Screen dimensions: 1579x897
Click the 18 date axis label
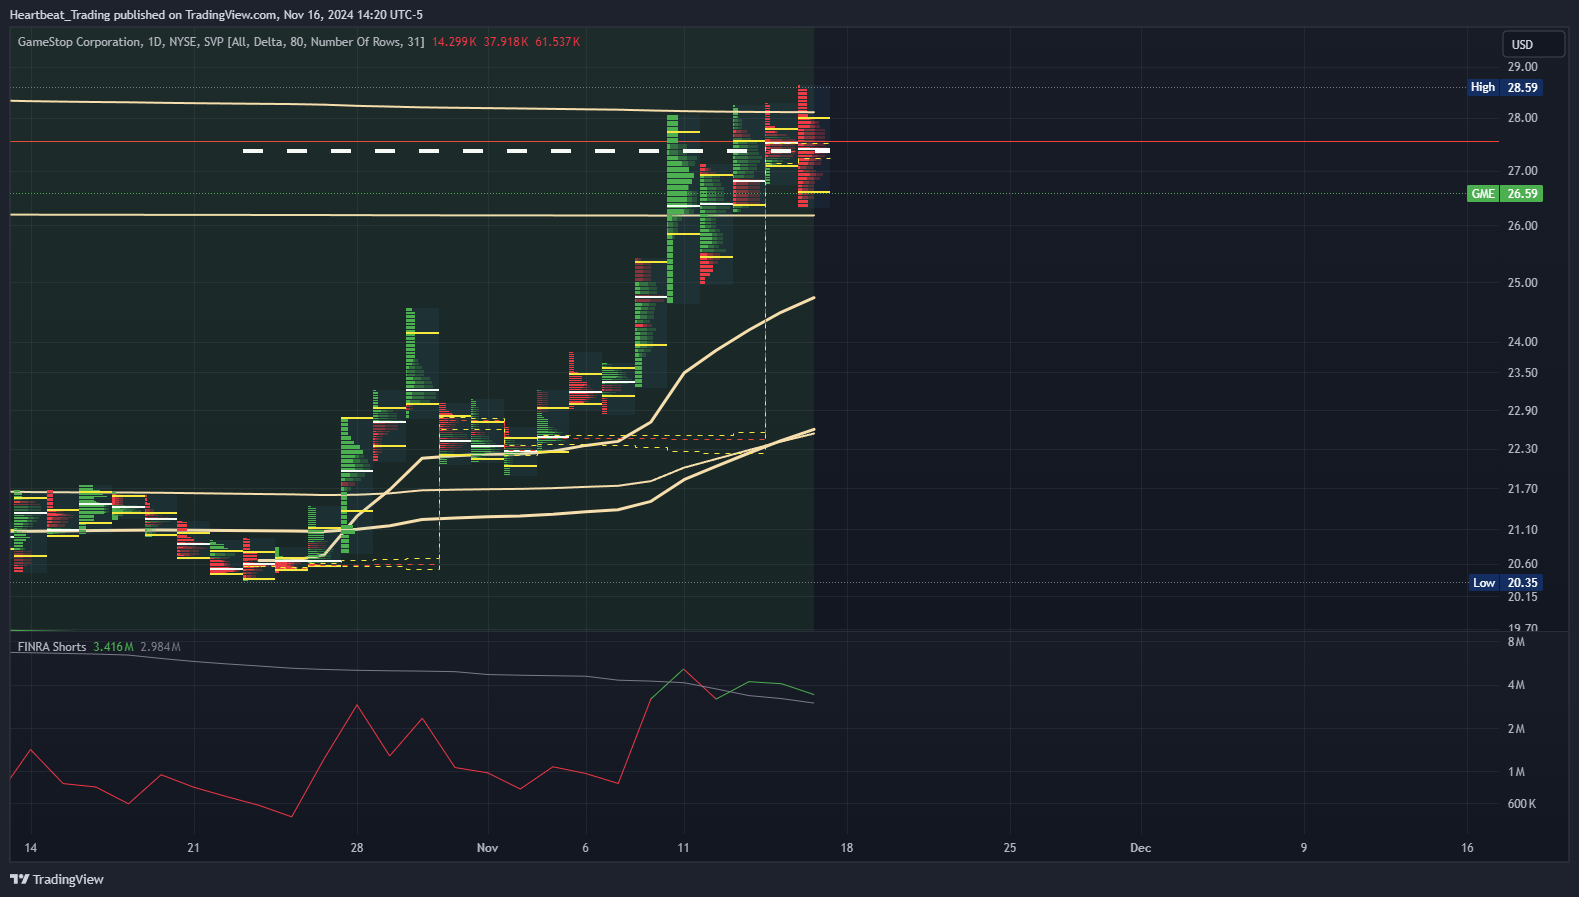point(847,848)
